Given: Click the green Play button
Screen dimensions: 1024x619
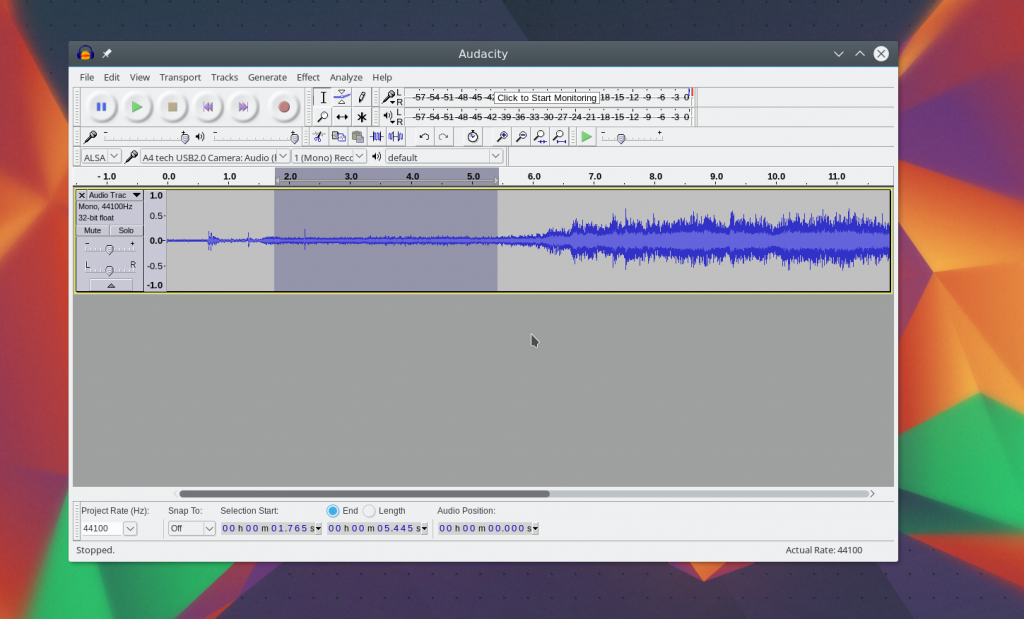Looking at the screenshot, I should (x=137, y=106).
